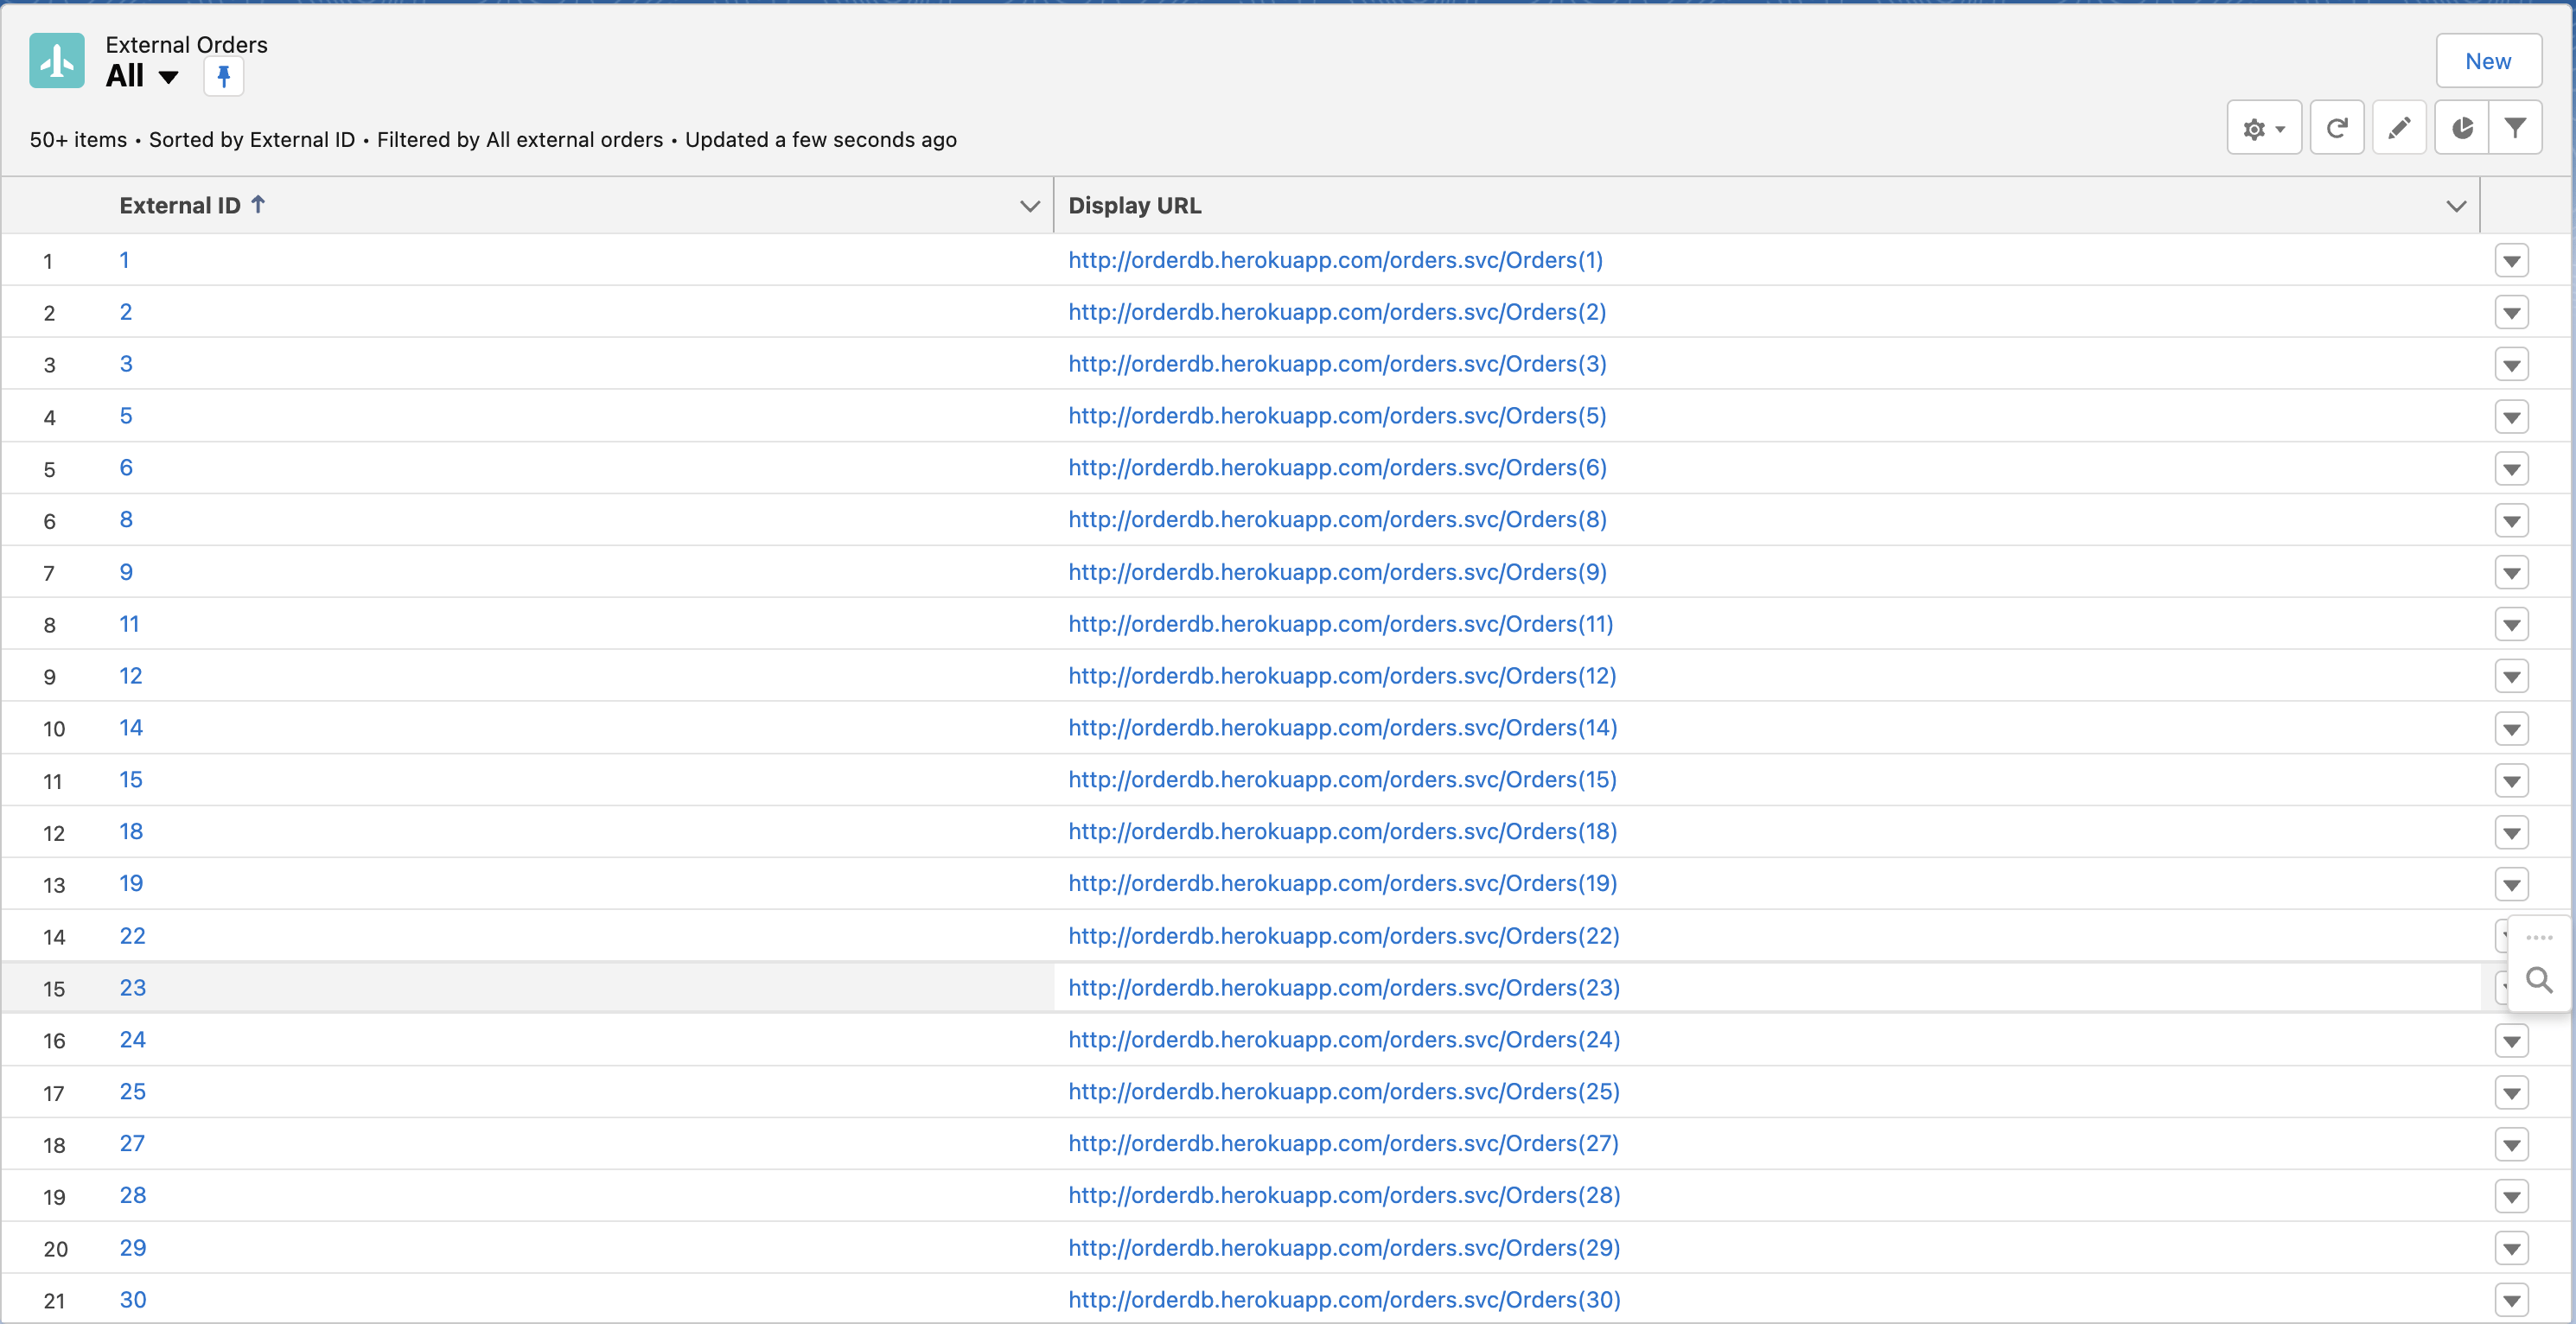
Task: Sort by External ID column header
Action: (x=180, y=206)
